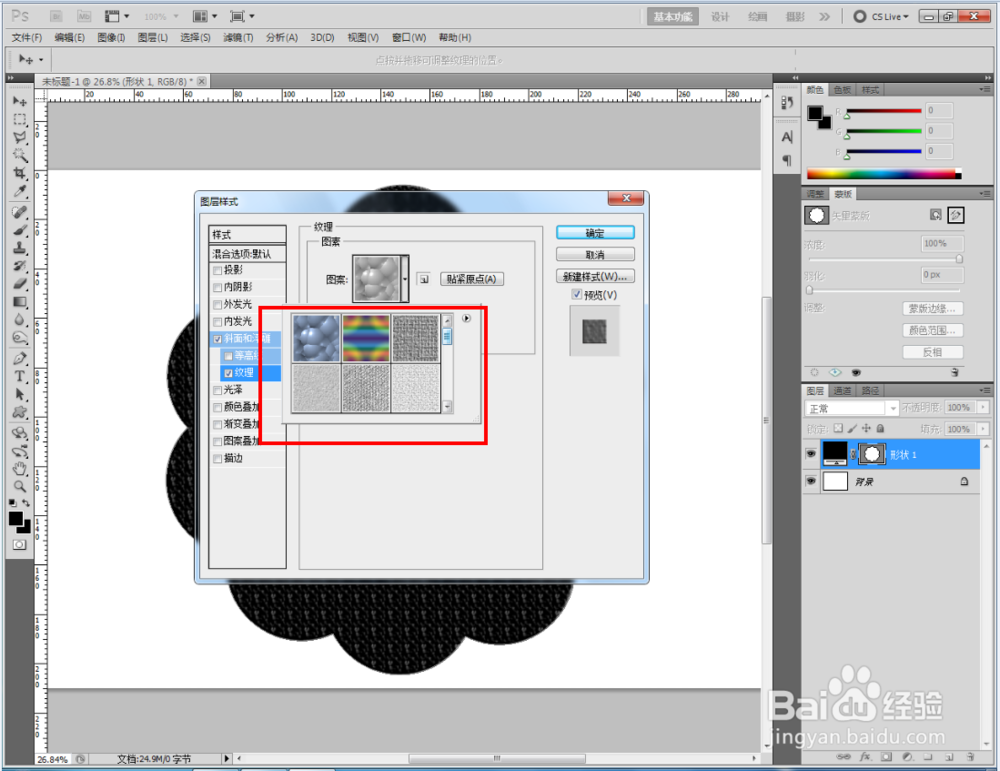Delete layer using trash icon
Viewport: 1000px width, 771px height.
point(971,757)
